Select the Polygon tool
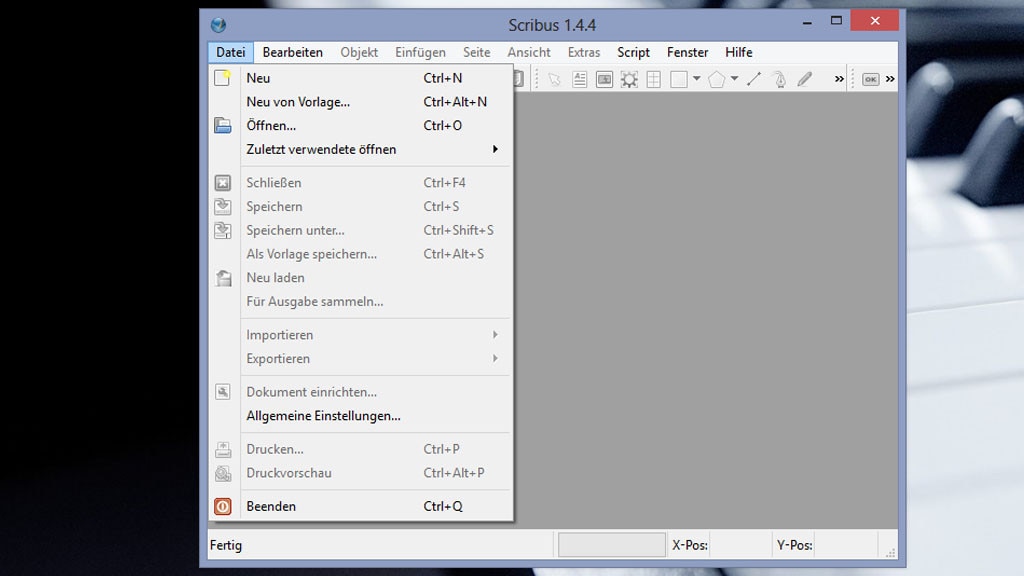The width and height of the screenshot is (1024, 576). click(x=716, y=80)
